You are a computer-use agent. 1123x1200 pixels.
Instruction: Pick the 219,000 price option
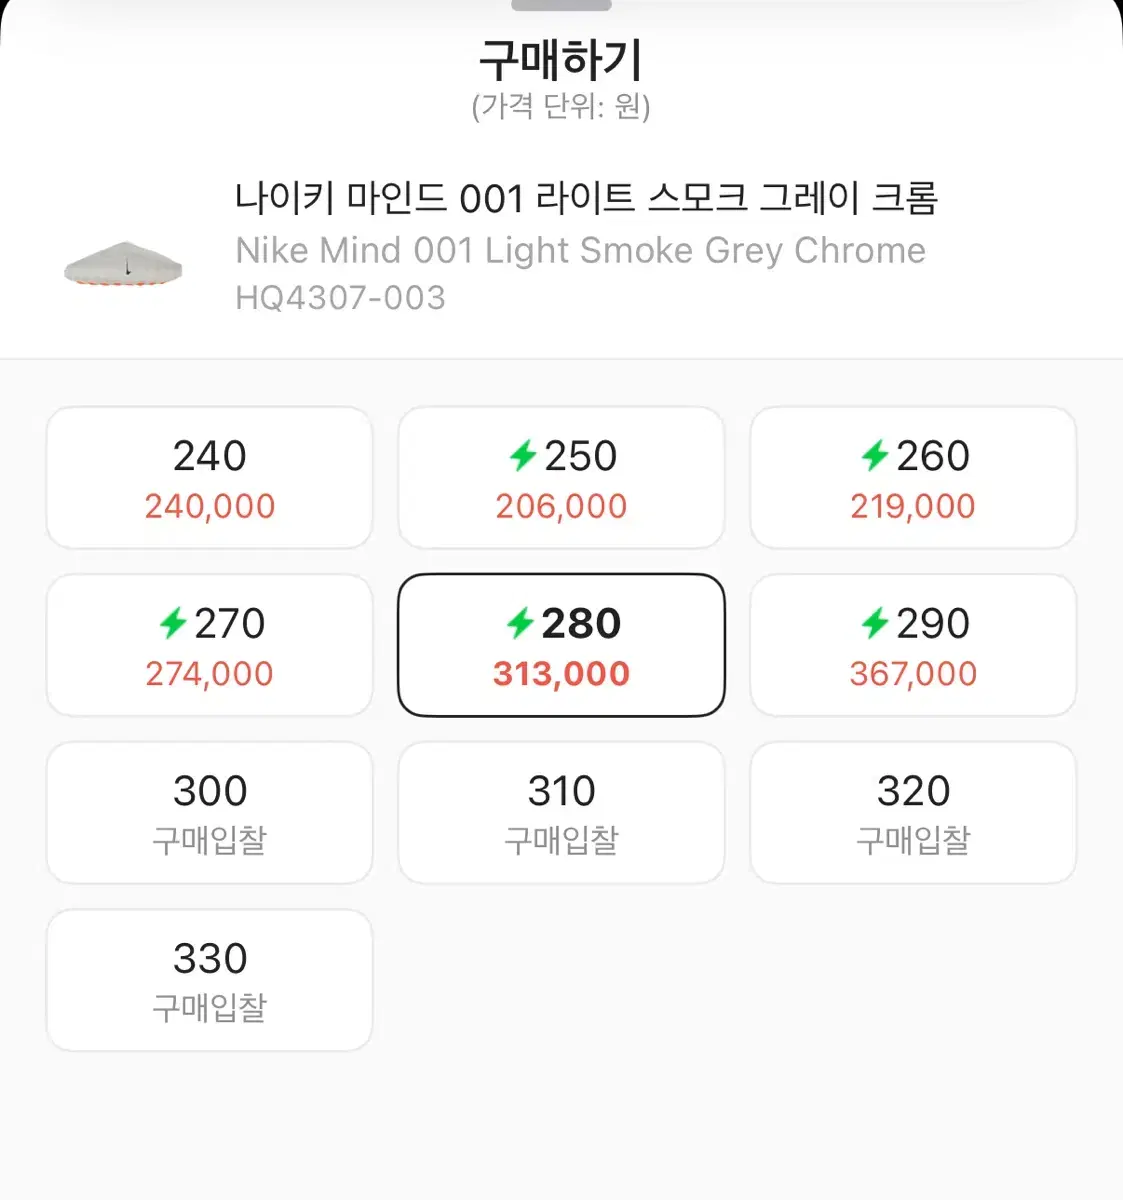tap(913, 478)
